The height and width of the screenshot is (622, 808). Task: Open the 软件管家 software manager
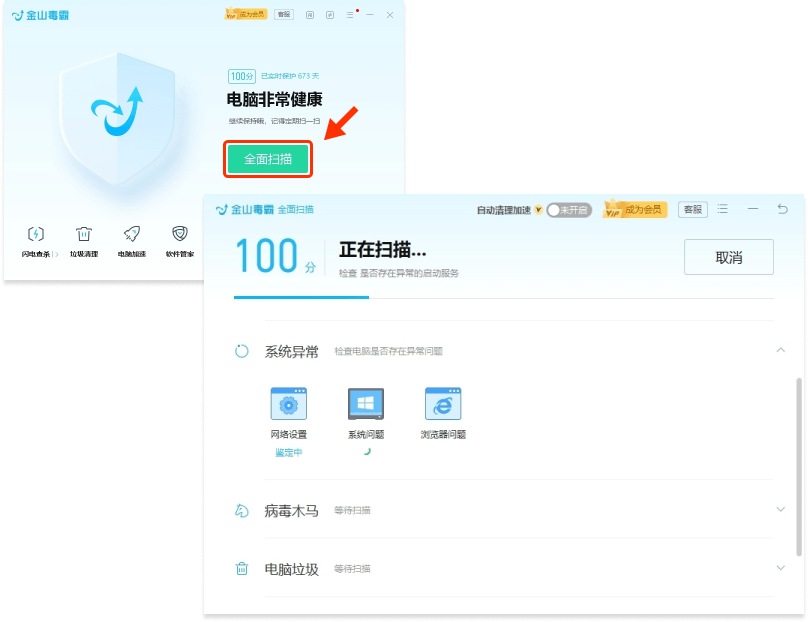pos(180,242)
